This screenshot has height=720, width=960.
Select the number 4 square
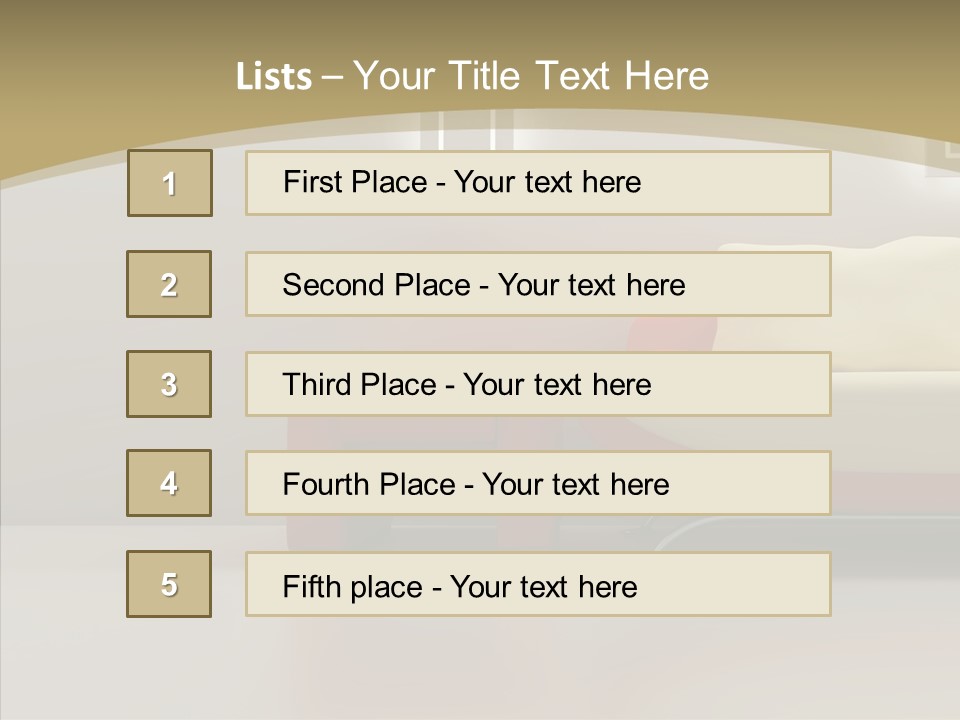pos(169,483)
